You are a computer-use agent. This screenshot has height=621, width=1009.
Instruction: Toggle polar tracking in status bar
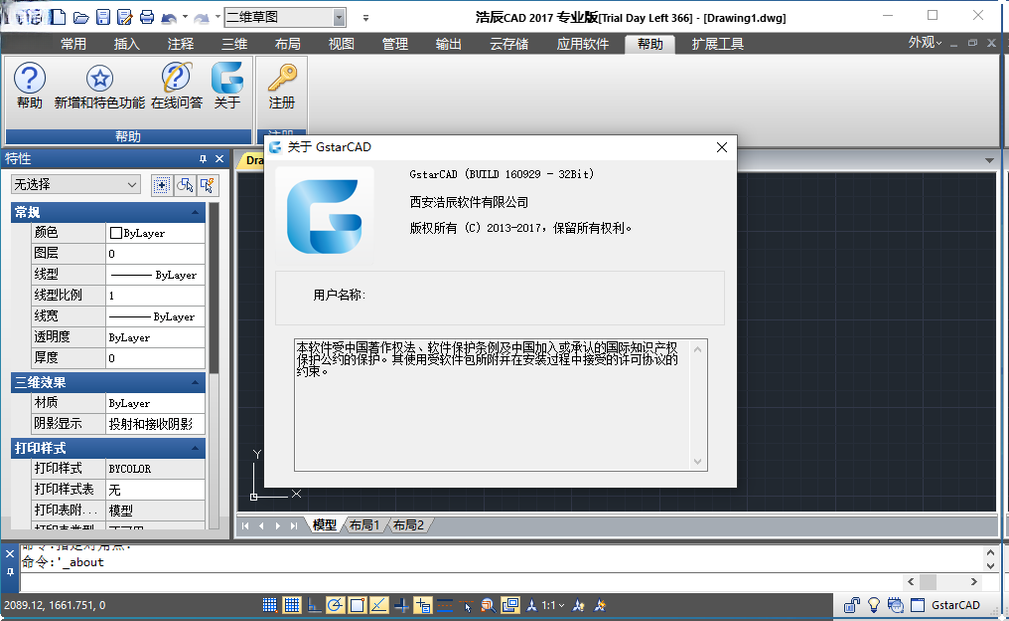click(335, 605)
